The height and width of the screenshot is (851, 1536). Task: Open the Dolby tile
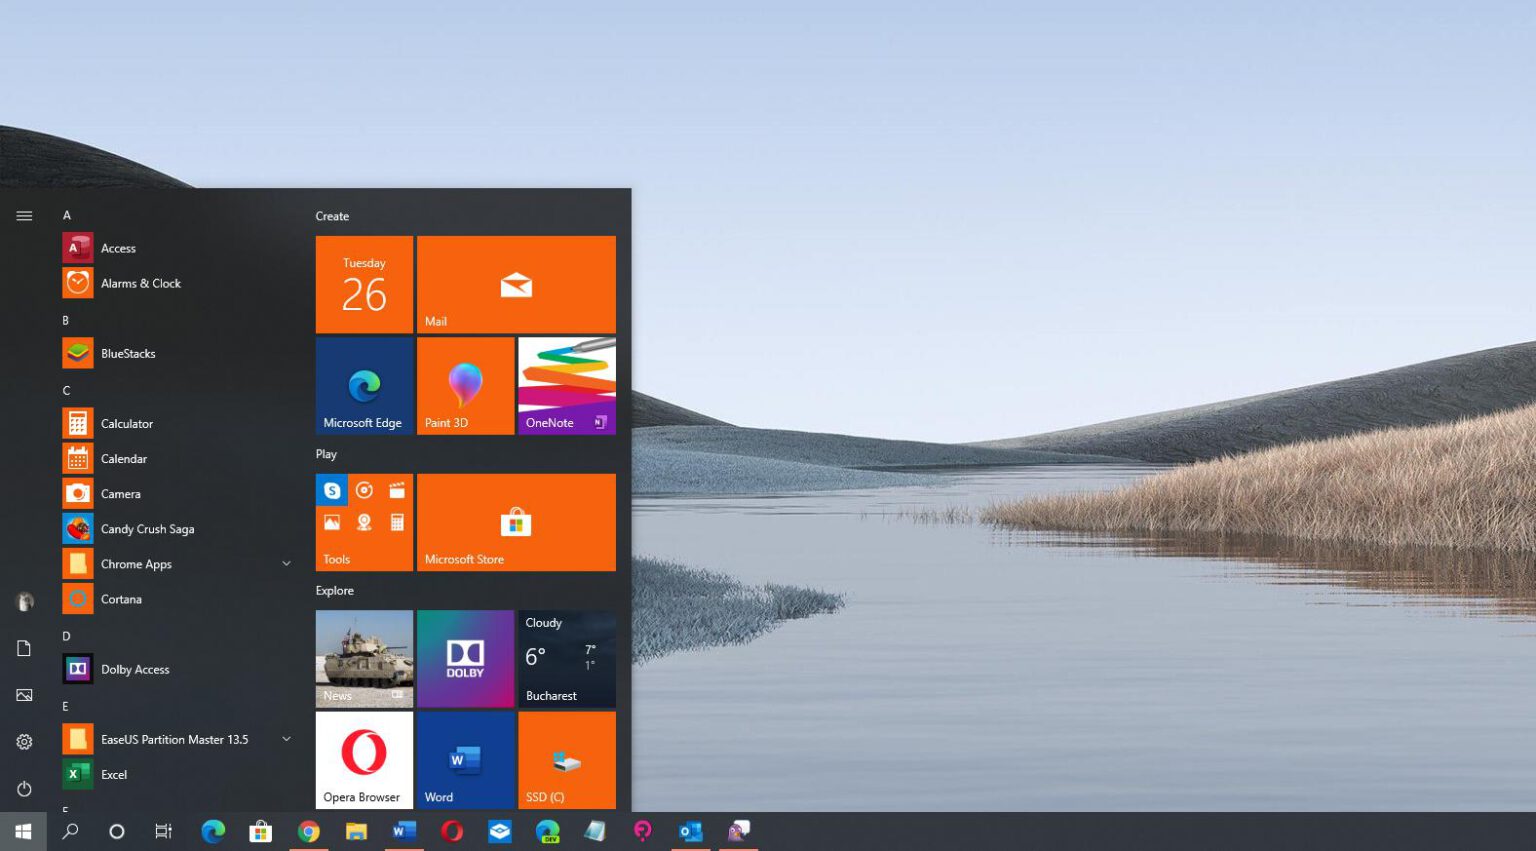[465, 659]
